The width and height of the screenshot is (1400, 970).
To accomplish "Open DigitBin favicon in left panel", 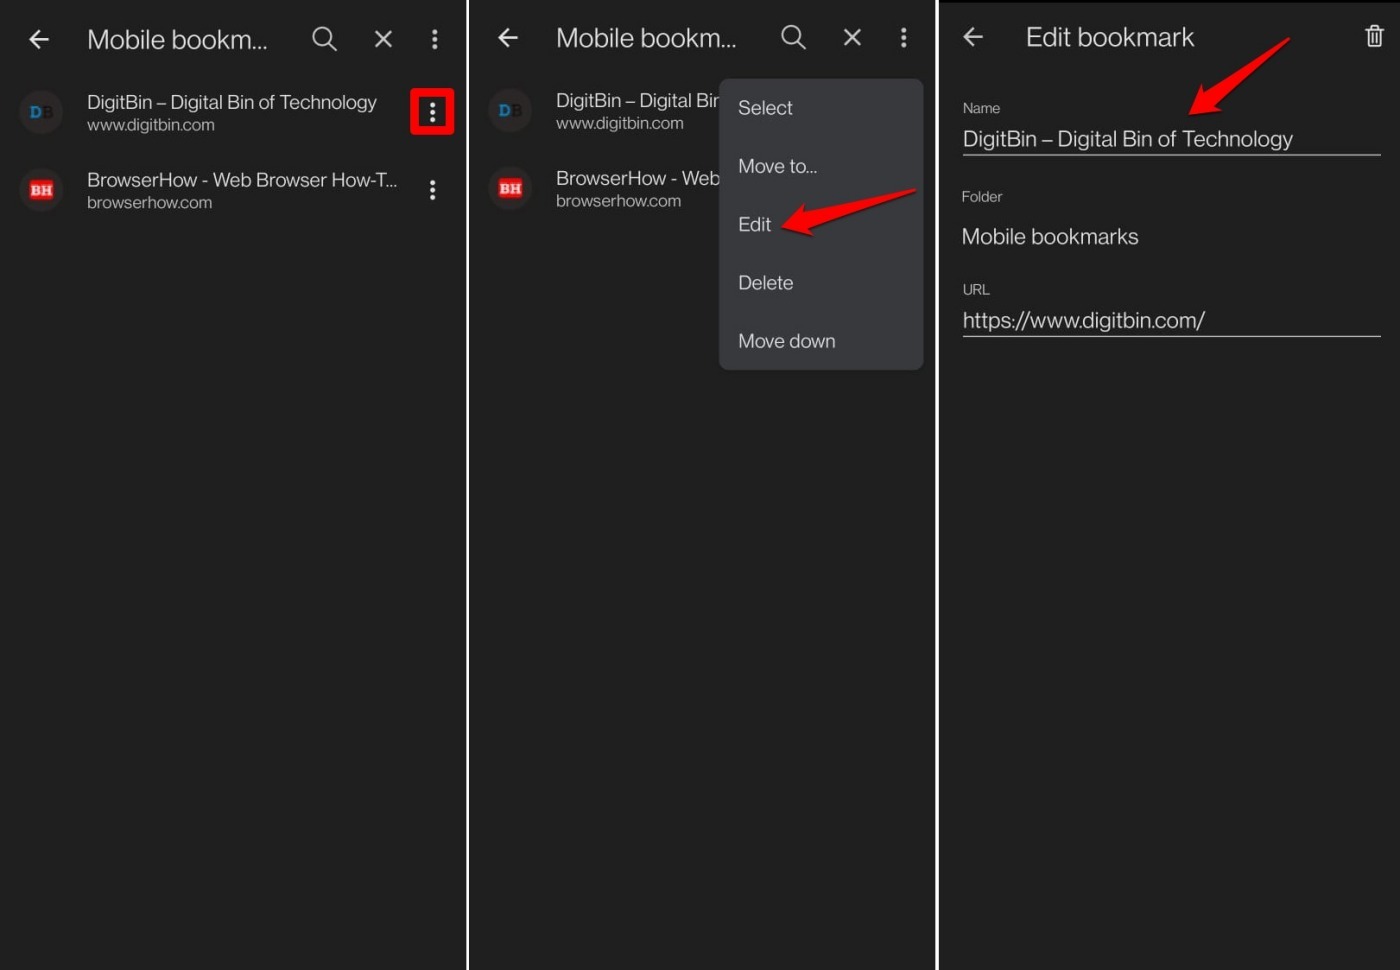I will (x=41, y=112).
